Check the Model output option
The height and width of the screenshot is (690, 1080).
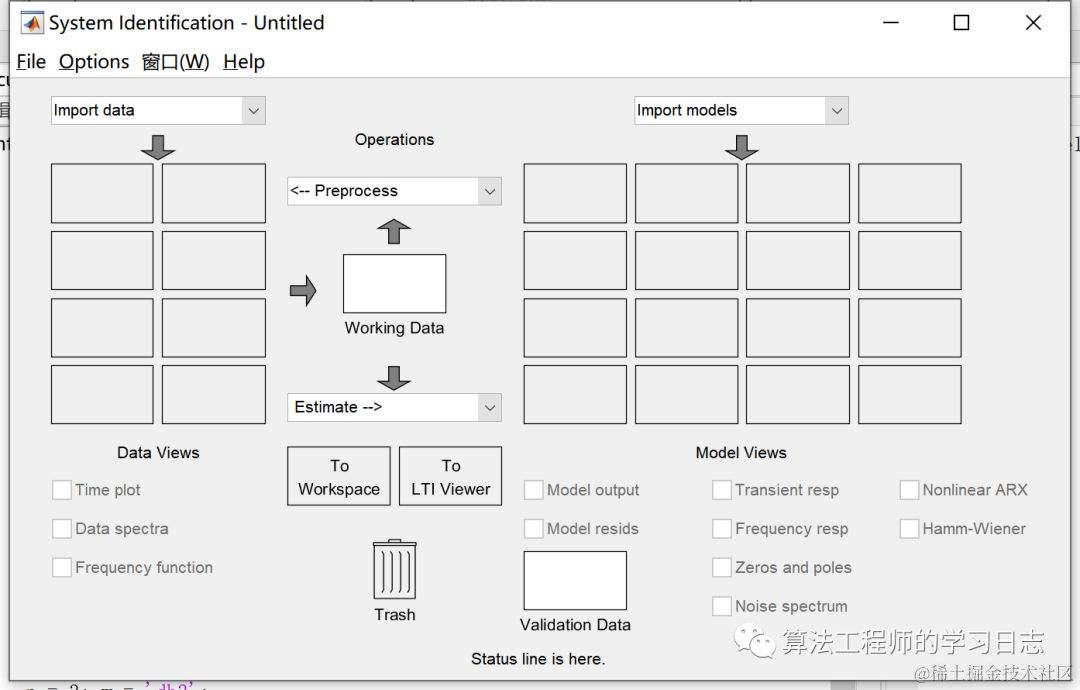tap(534, 490)
